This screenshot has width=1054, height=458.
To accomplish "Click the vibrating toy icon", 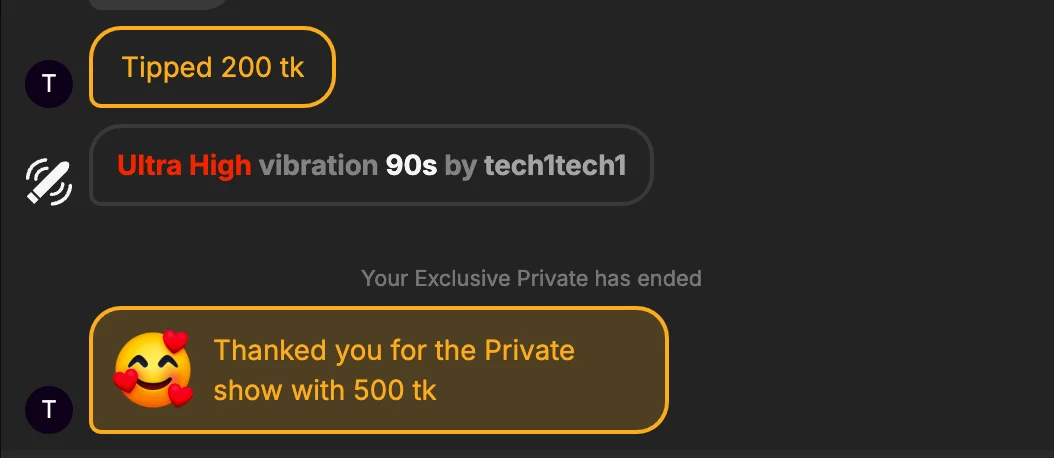I will click(49, 182).
